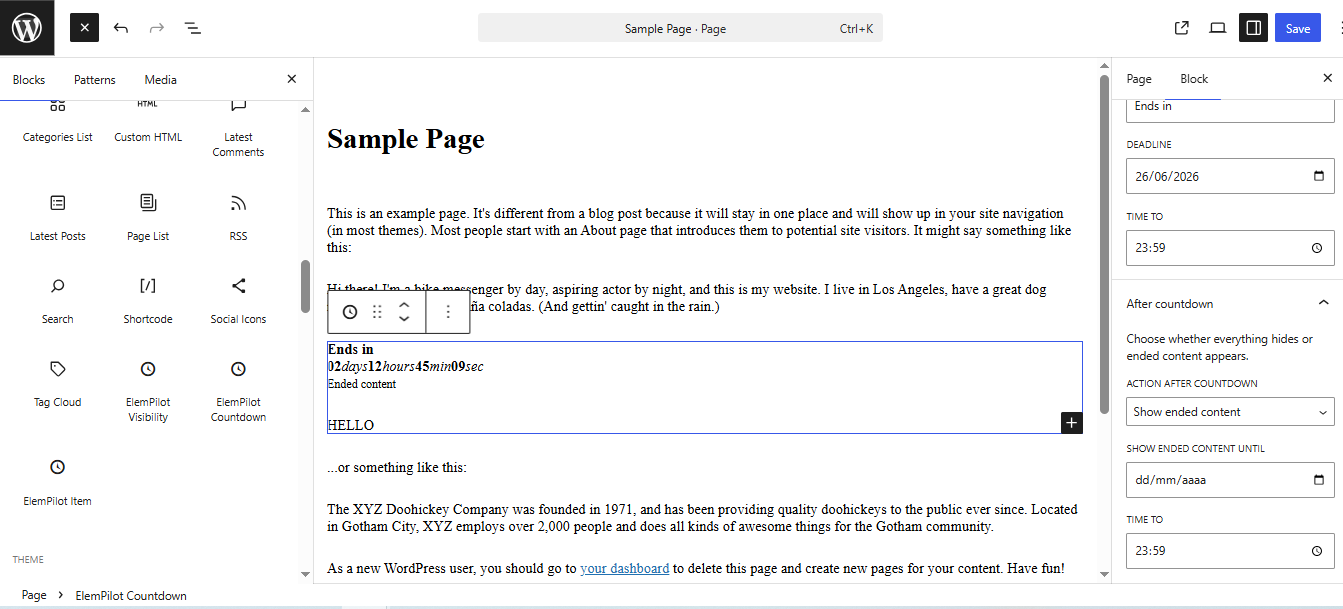
Task: Save the page
Action: [x=1298, y=28]
